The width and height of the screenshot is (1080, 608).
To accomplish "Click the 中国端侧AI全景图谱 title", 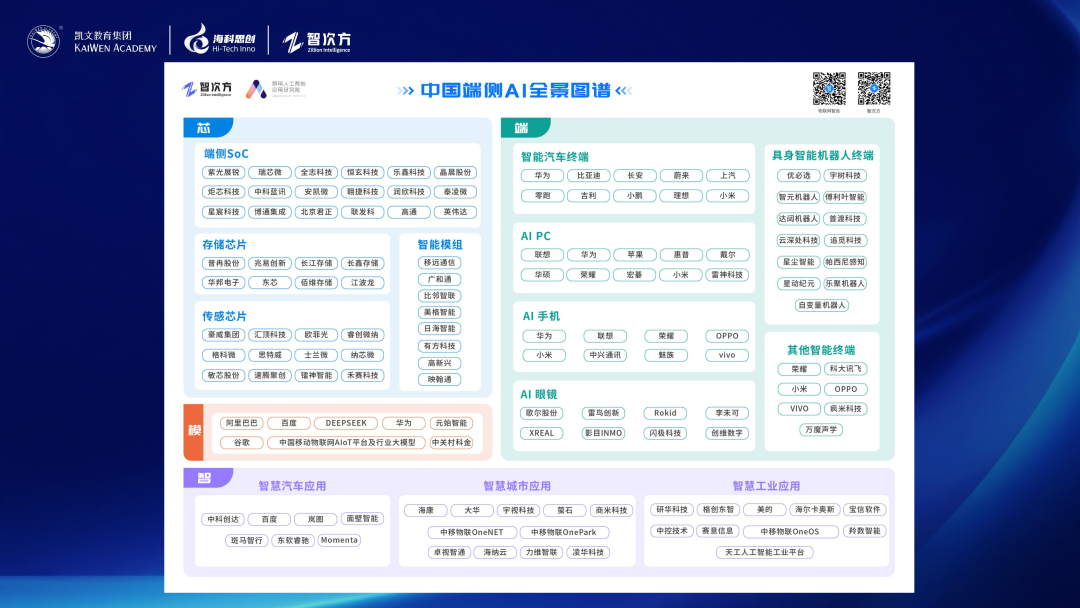I will (515, 91).
